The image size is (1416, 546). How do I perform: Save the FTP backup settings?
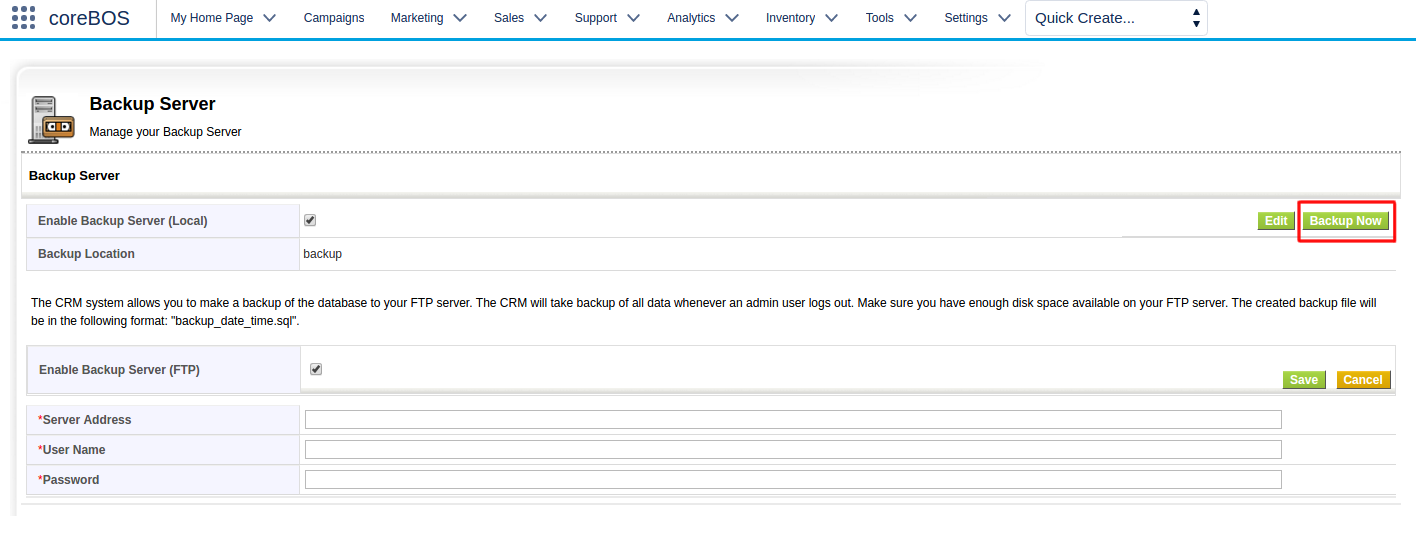pos(1304,380)
